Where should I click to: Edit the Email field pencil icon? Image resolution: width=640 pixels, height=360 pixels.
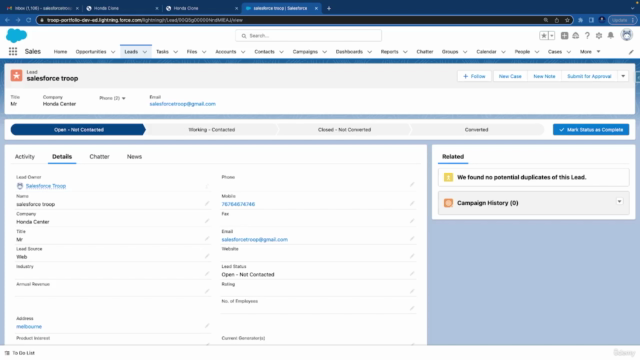tap(412, 238)
